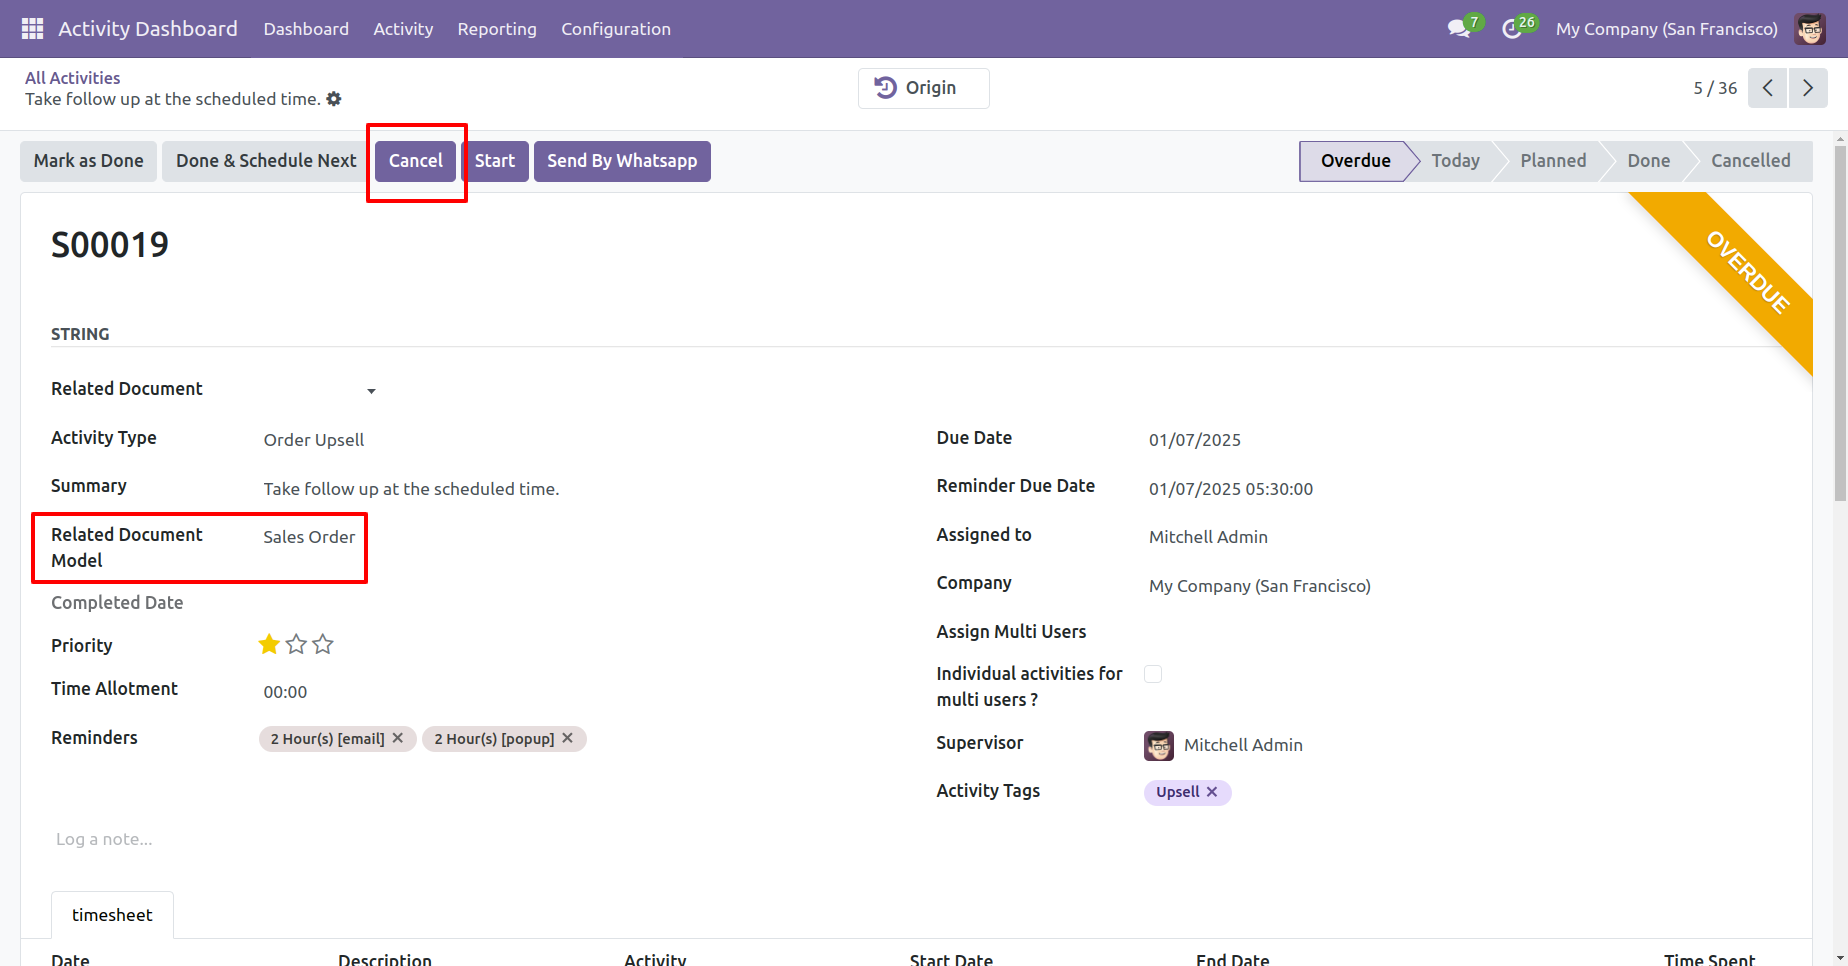Image resolution: width=1848 pixels, height=966 pixels.
Task: Open the Configuration menu
Action: [616, 29]
